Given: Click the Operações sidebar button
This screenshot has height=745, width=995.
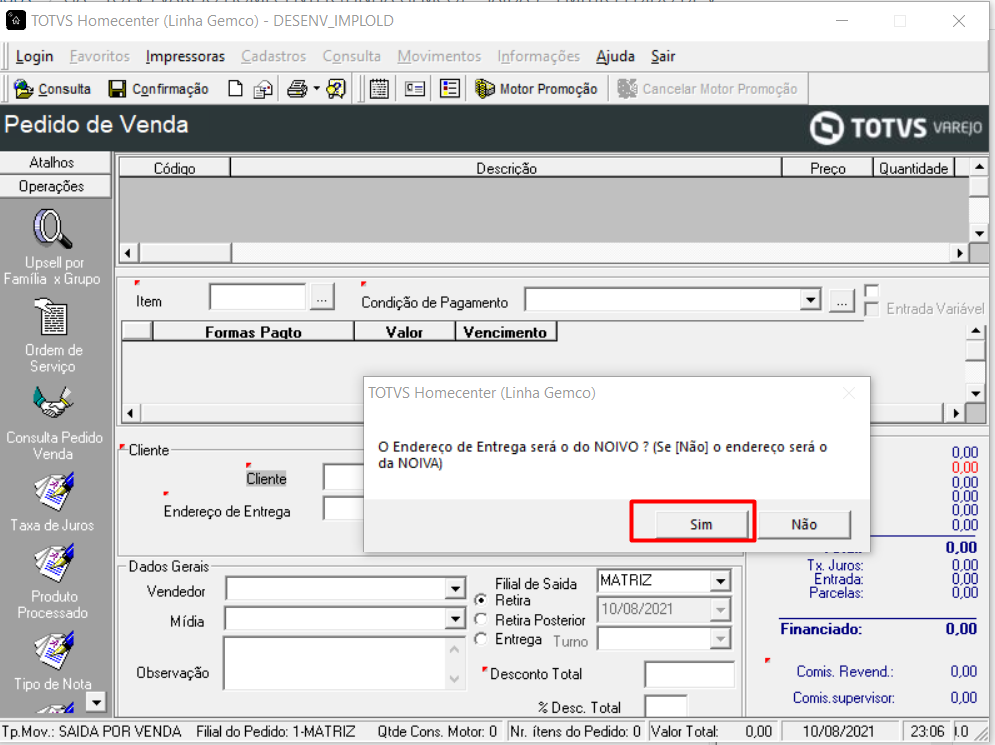Looking at the screenshot, I should 55,187.
